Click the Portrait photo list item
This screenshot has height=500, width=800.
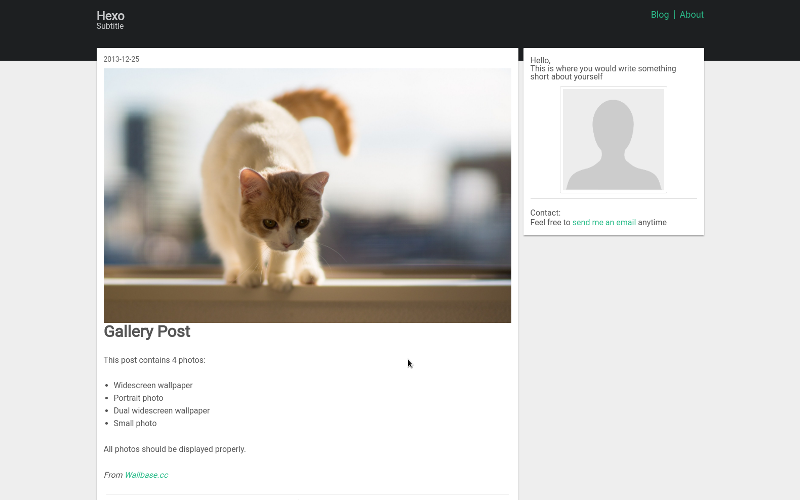[x=138, y=398]
